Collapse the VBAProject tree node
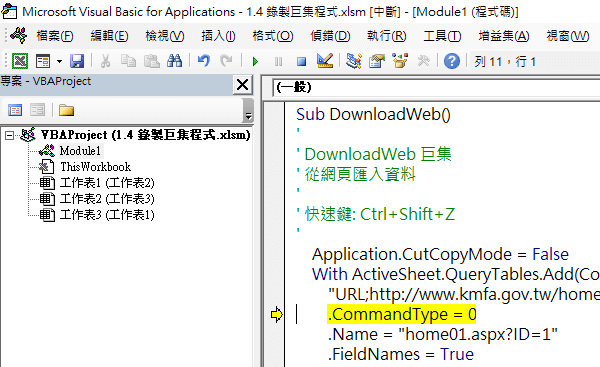 click(x=9, y=135)
